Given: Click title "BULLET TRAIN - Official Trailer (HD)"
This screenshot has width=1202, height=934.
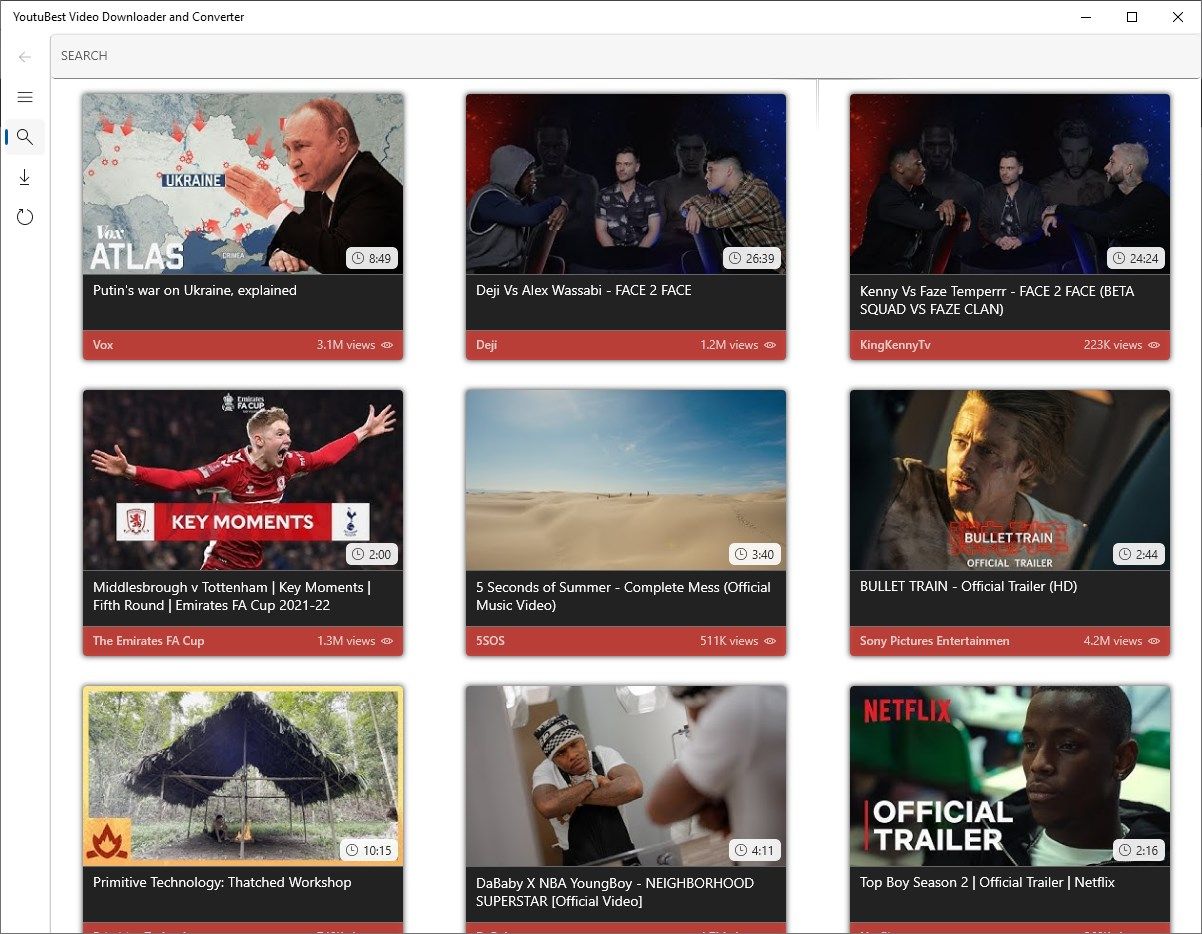Looking at the screenshot, I should [969, 586].
